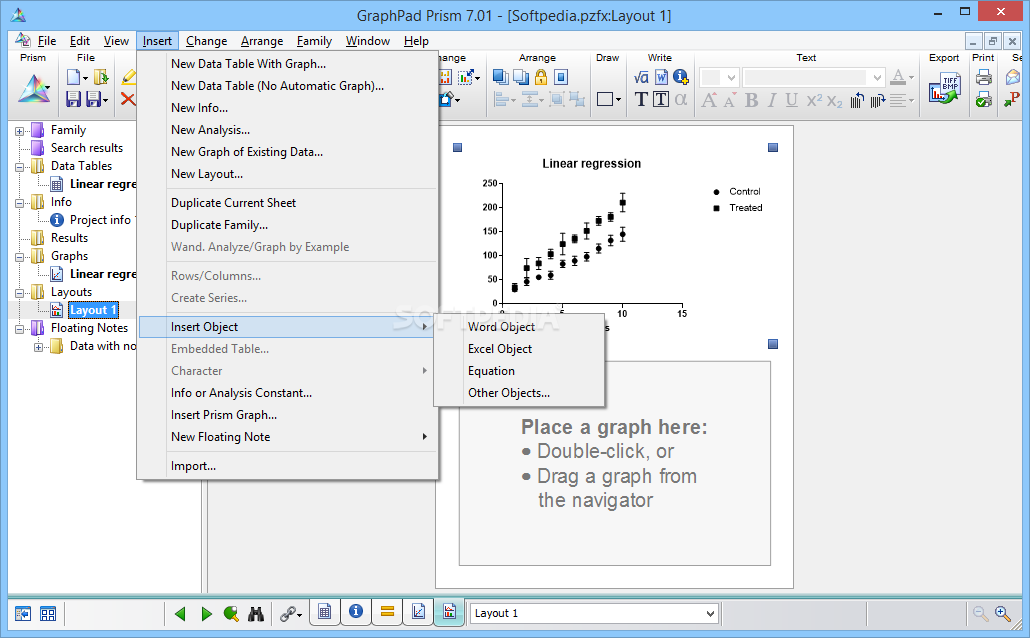Viewport: 1030px width, 638px height.
Task: Click the equation square-root icon
Action: coord(641,78)
